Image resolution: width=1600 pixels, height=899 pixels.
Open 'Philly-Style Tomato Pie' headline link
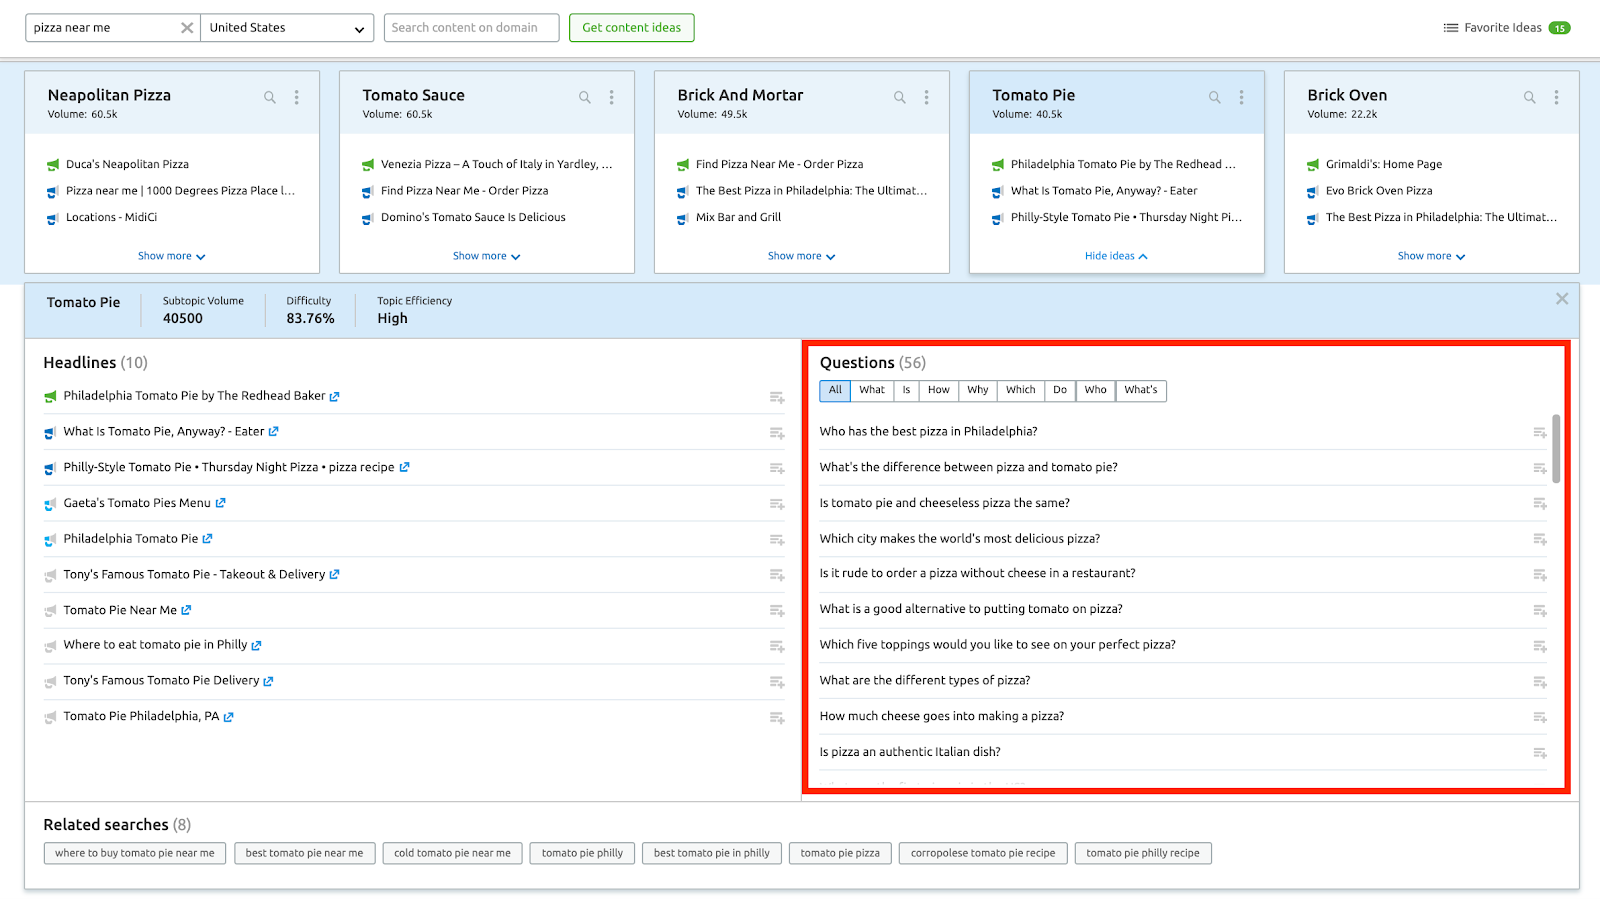[237, 467]
